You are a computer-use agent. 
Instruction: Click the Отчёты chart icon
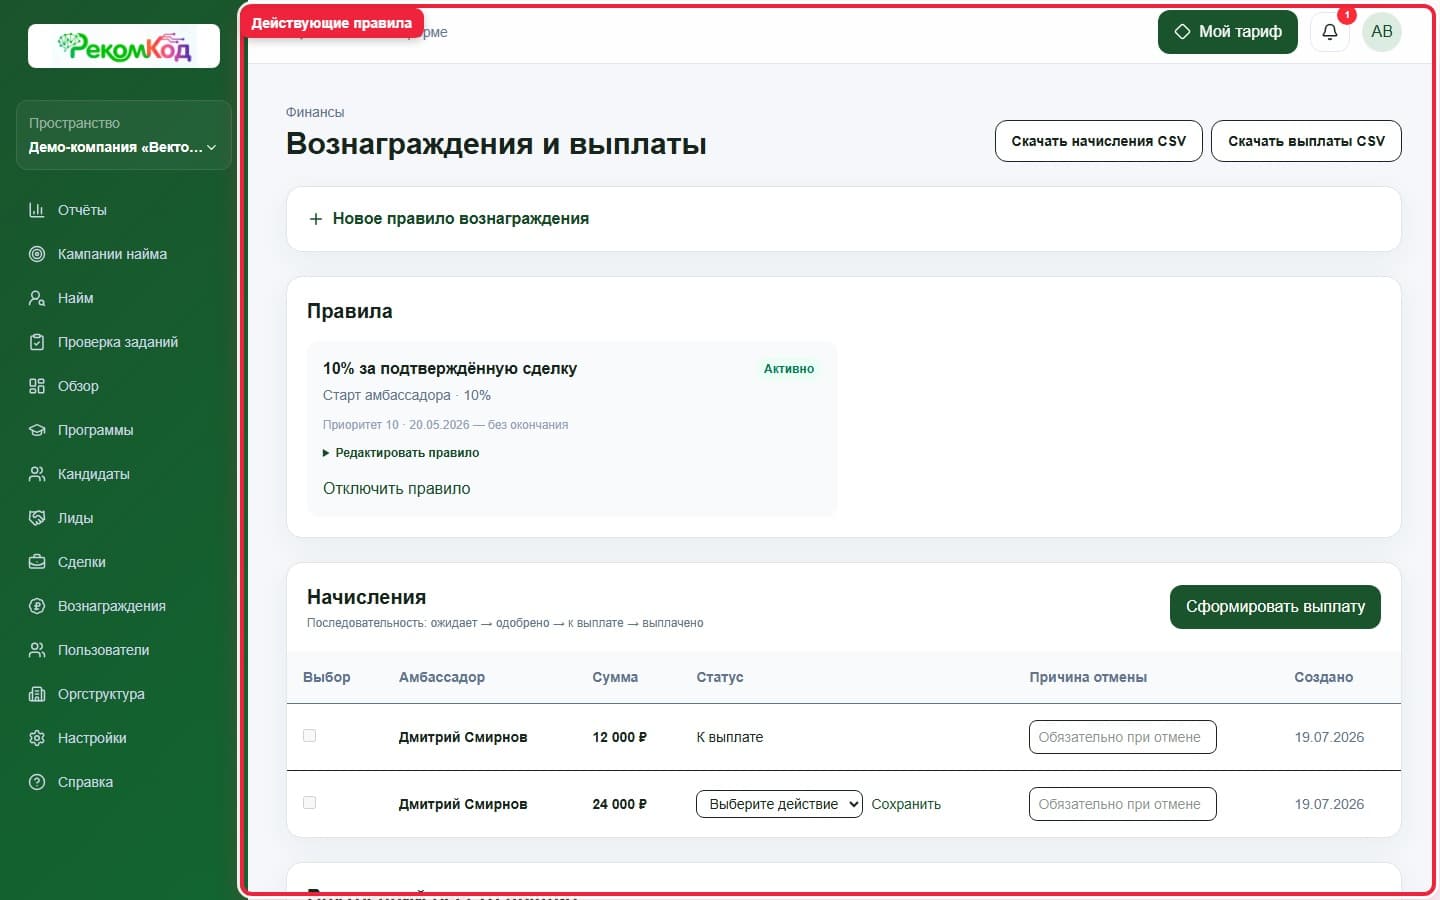coord(37,210)
